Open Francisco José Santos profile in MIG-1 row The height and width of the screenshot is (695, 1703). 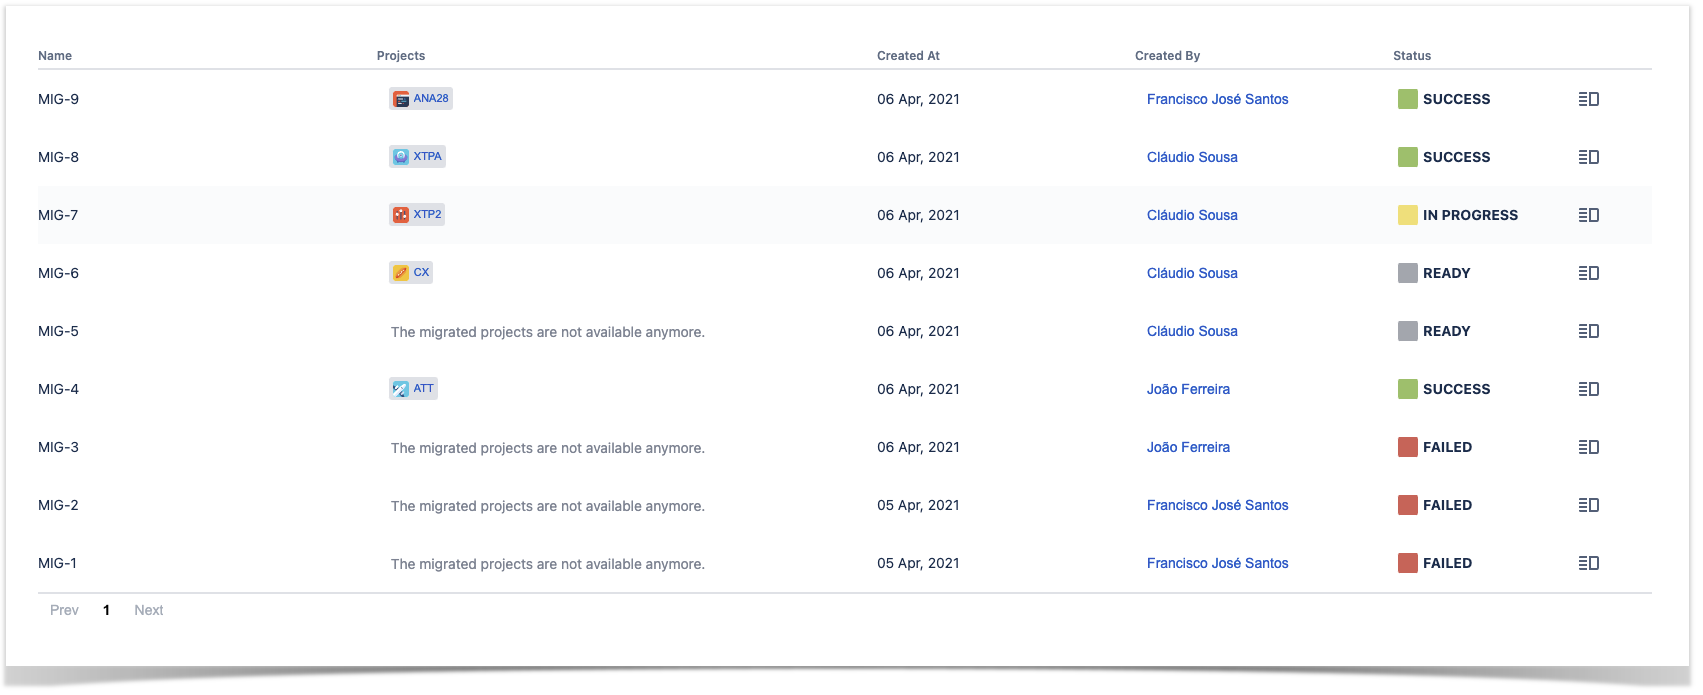[1217, 563]
